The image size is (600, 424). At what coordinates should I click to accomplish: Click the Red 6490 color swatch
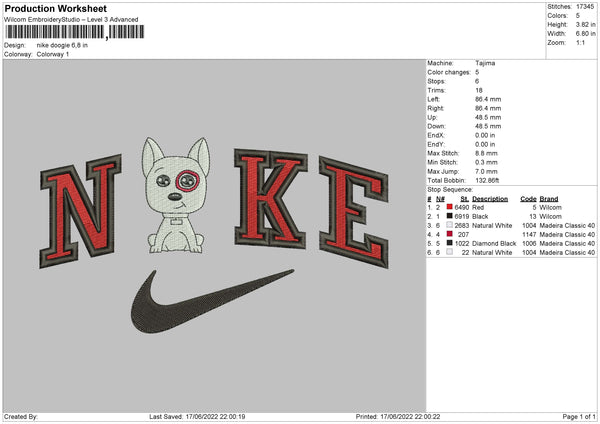click(x=450, y=207)
